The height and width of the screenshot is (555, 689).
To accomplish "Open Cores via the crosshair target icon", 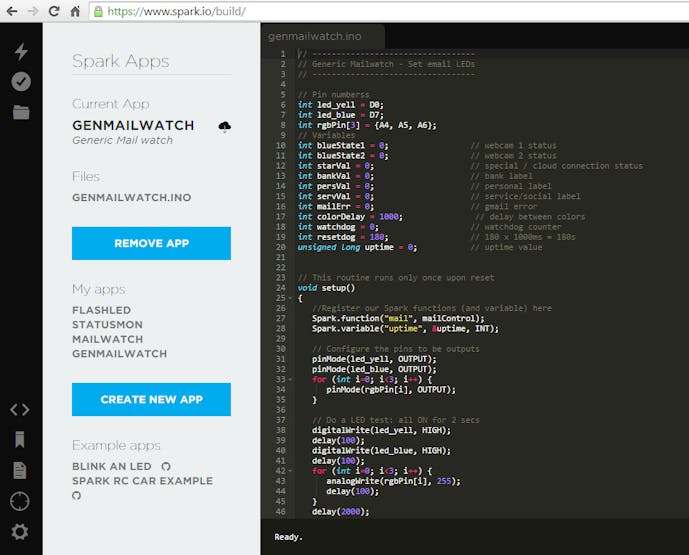I will coord(20,501).
